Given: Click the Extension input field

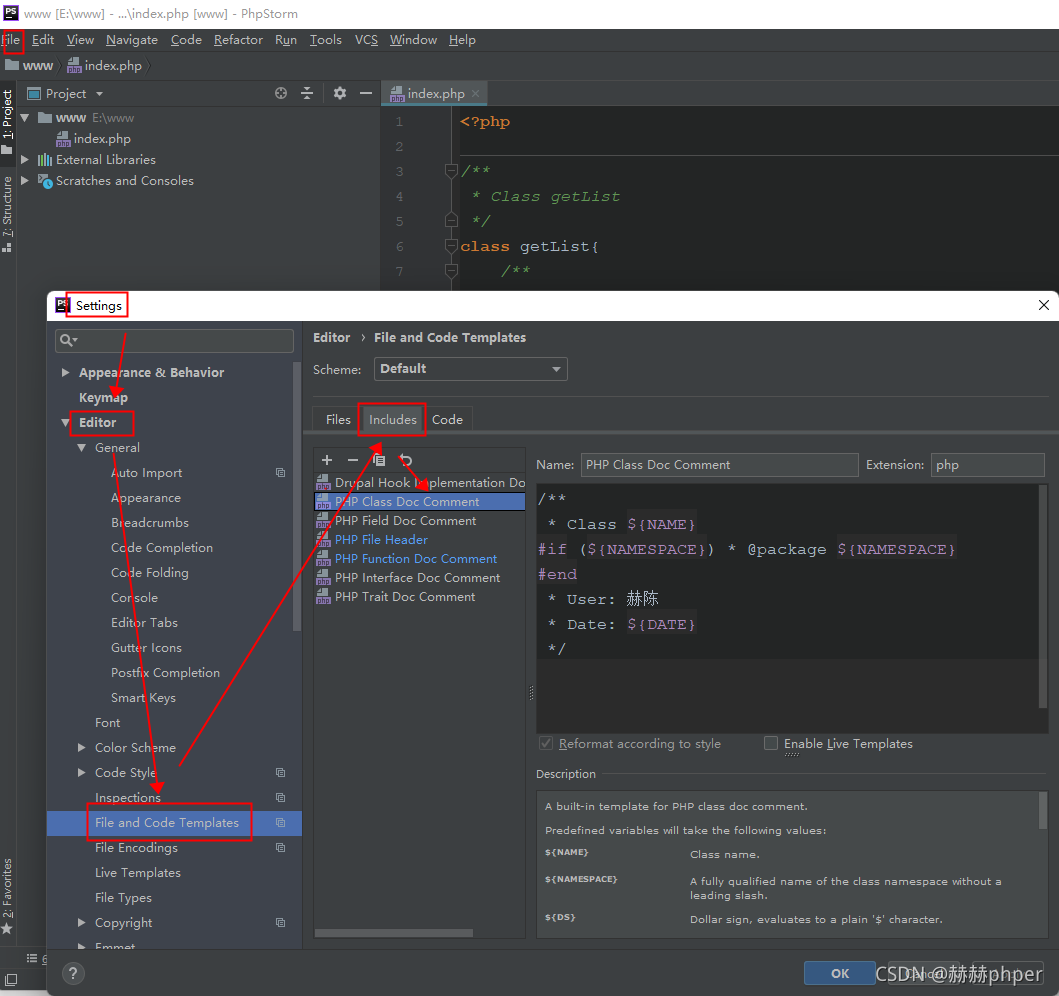Looking at the screenshot, I should [x=987, y=464].
